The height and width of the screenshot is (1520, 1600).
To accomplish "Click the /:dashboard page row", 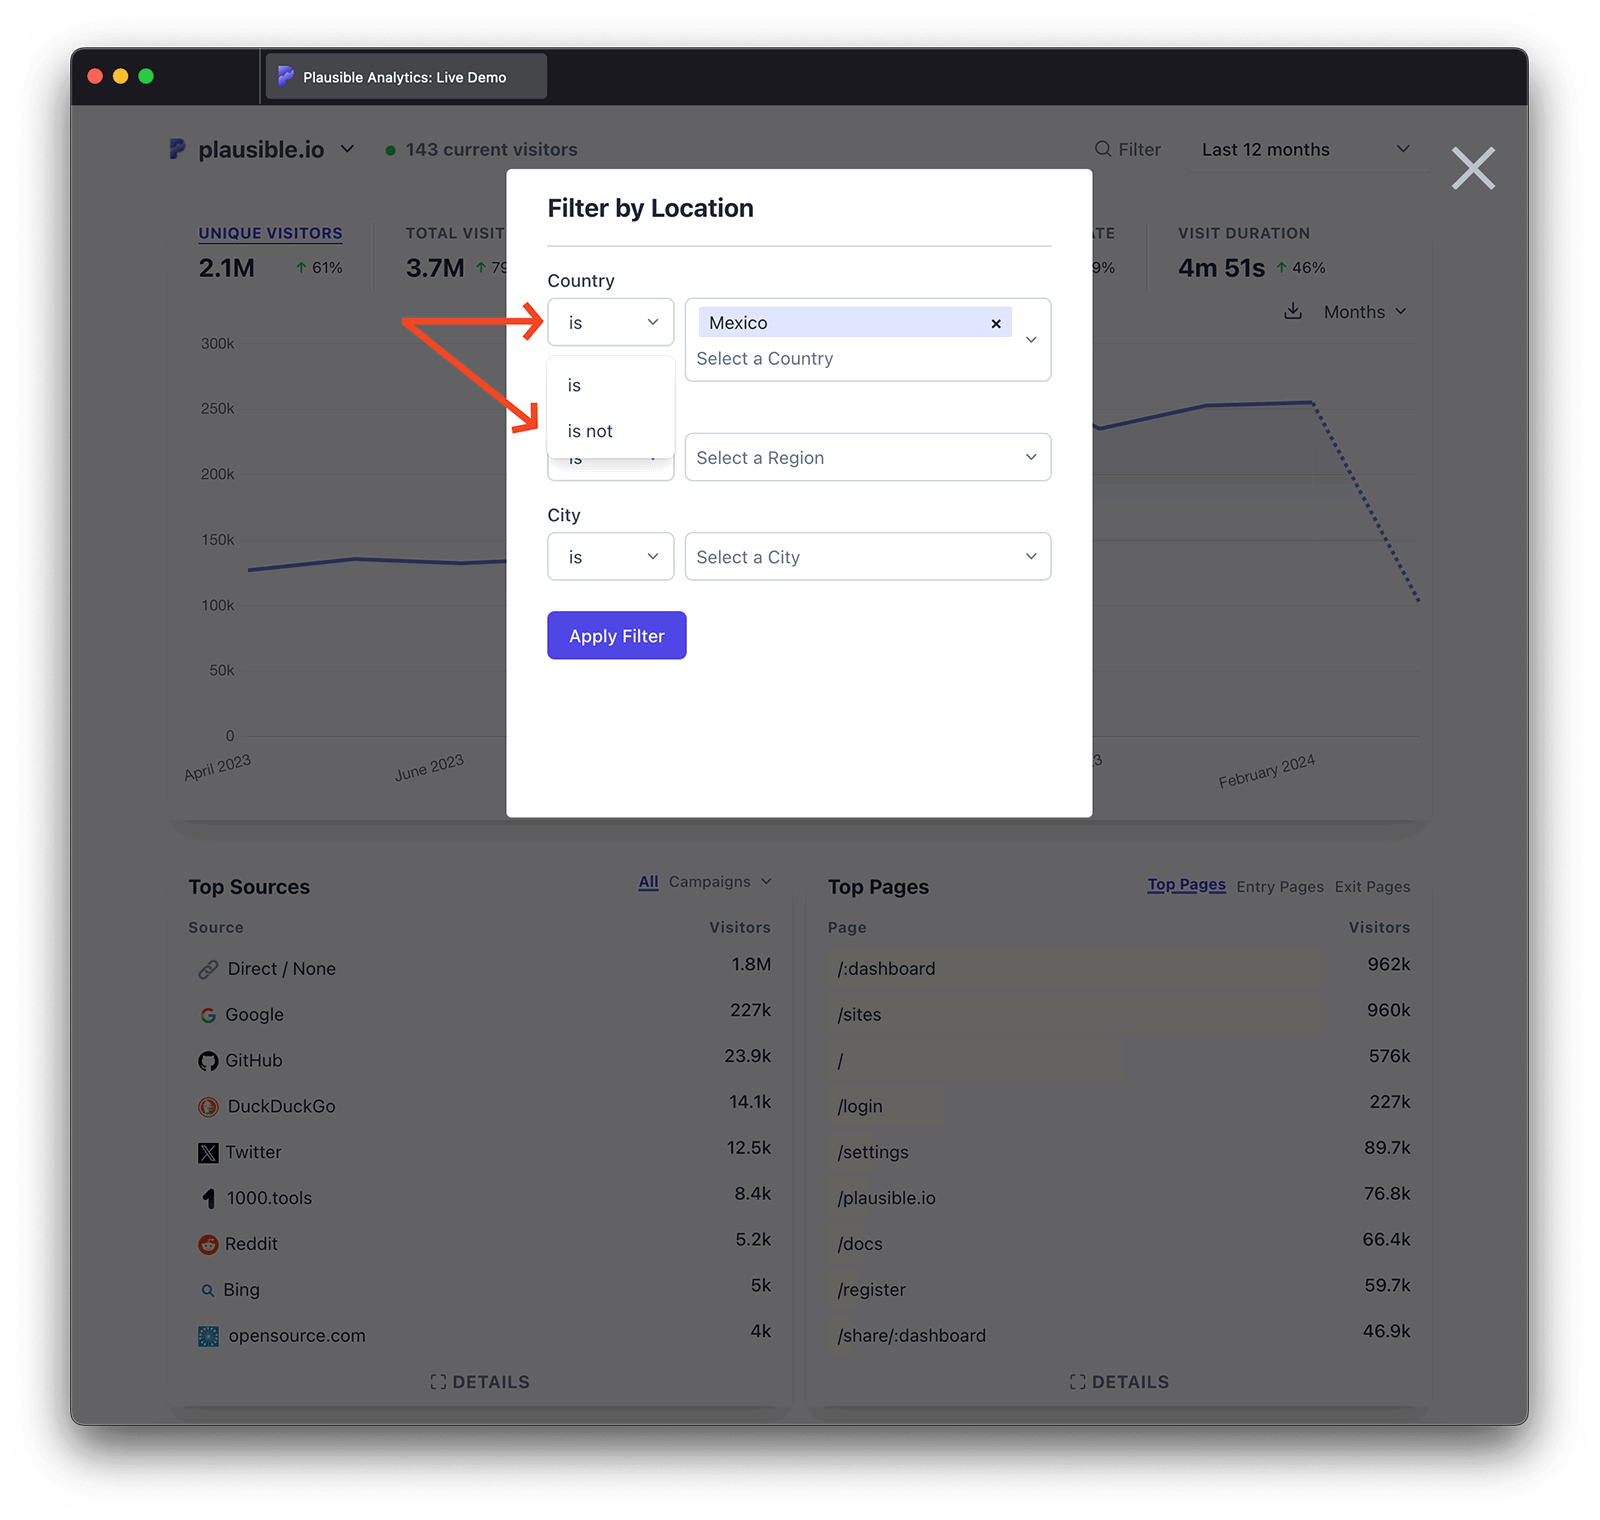I will point(1119,968).
